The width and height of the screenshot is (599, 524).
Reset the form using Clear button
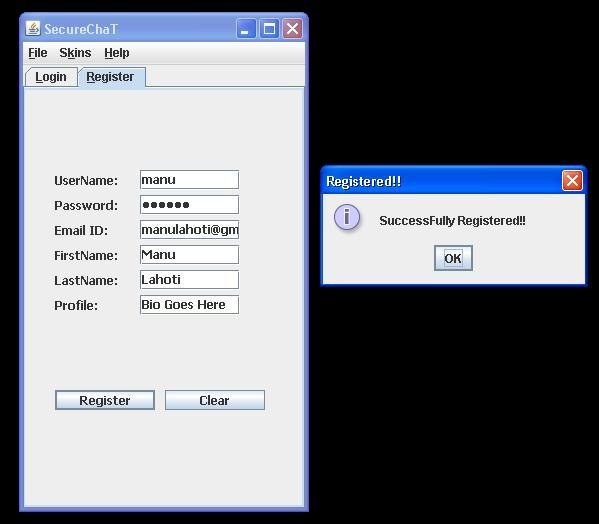point(215,400)
